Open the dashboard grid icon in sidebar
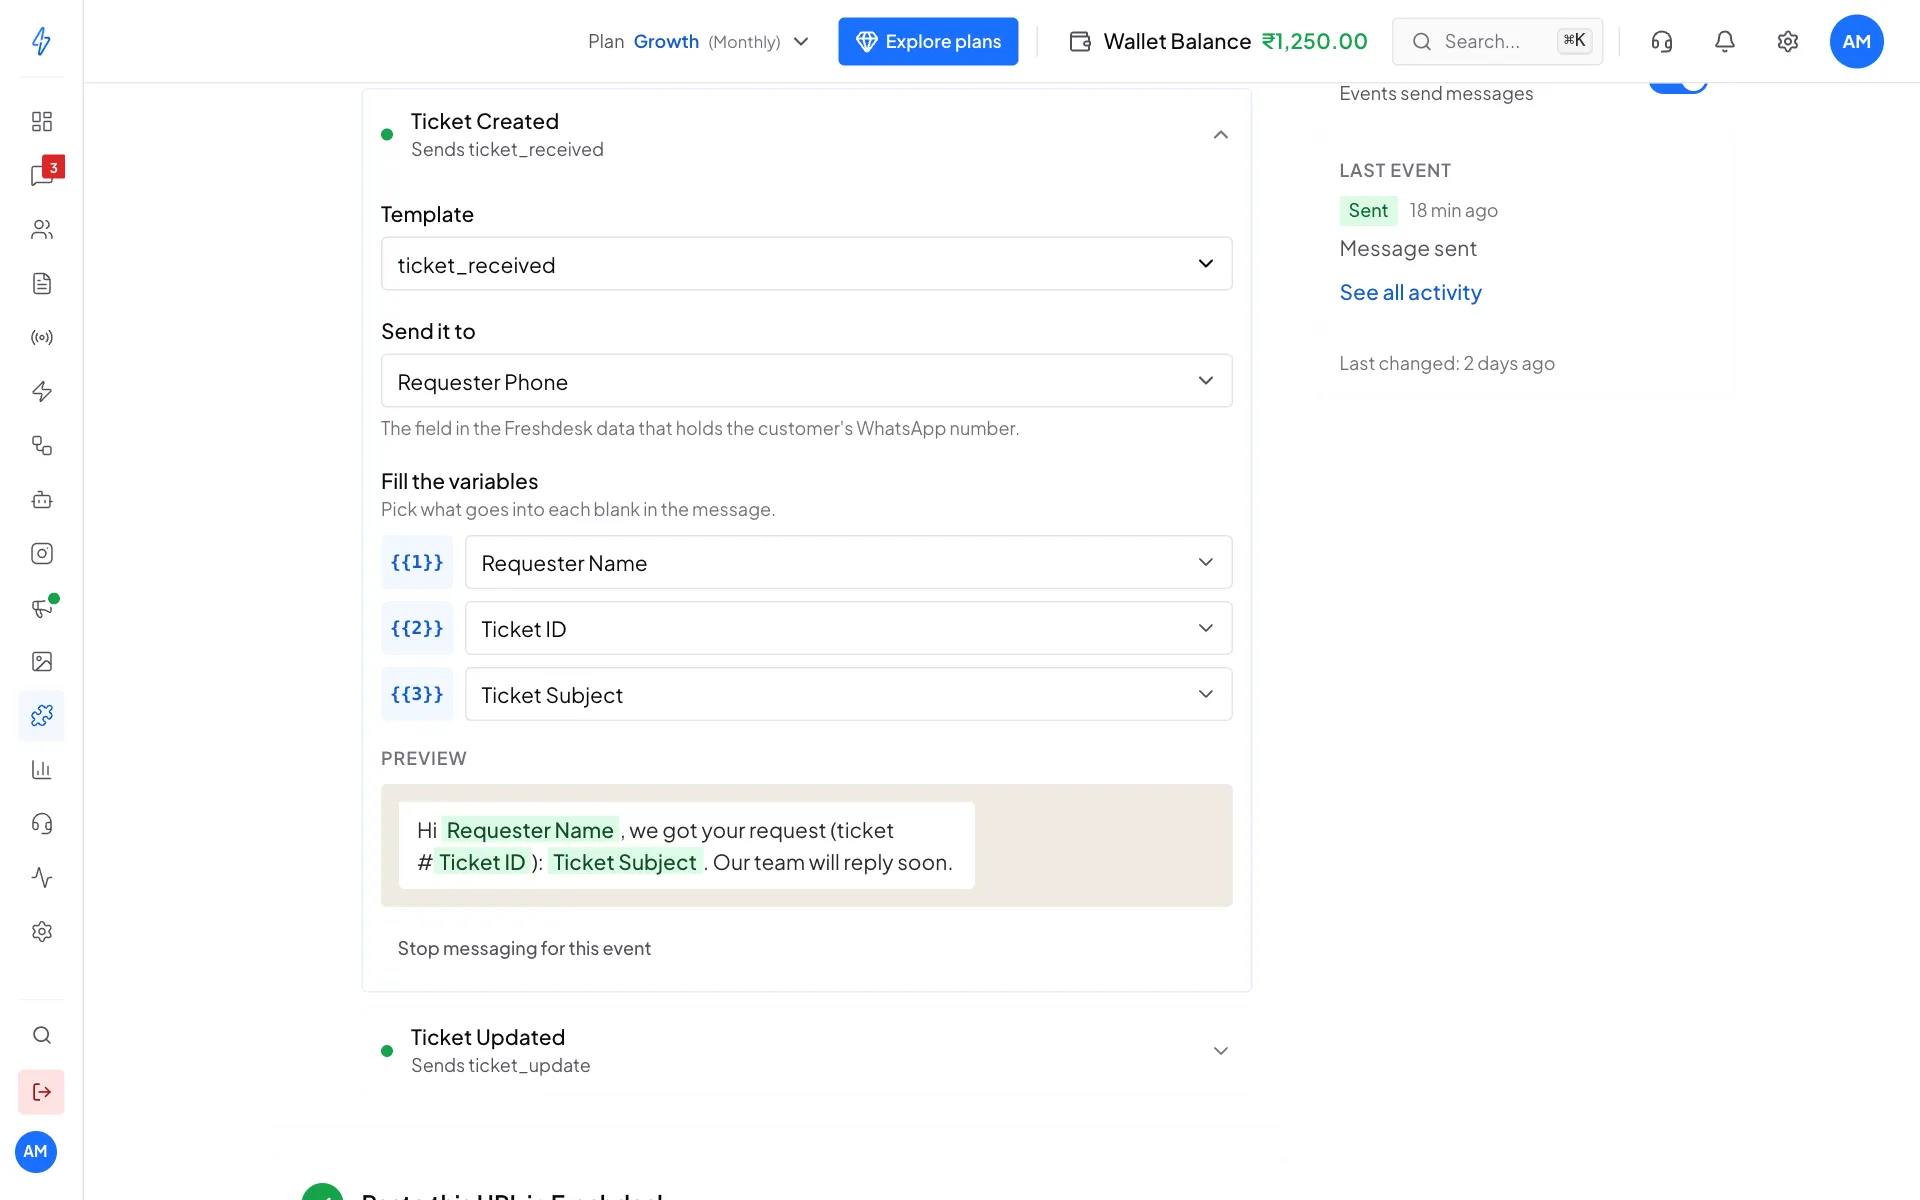This screenshot has height=1200, width=1920. coord(41,121)
